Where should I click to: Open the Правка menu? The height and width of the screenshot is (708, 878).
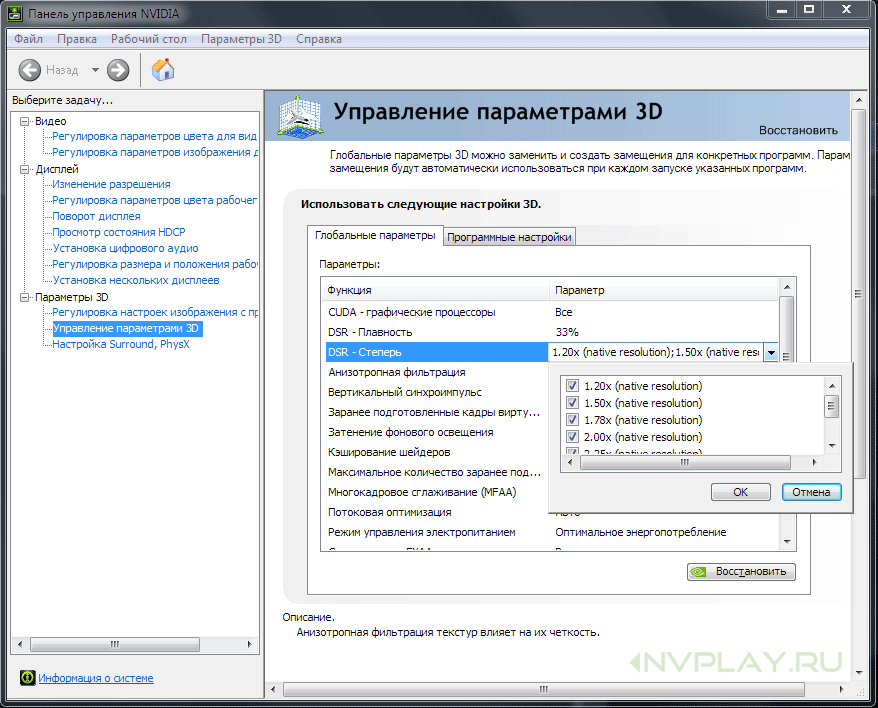77,39
